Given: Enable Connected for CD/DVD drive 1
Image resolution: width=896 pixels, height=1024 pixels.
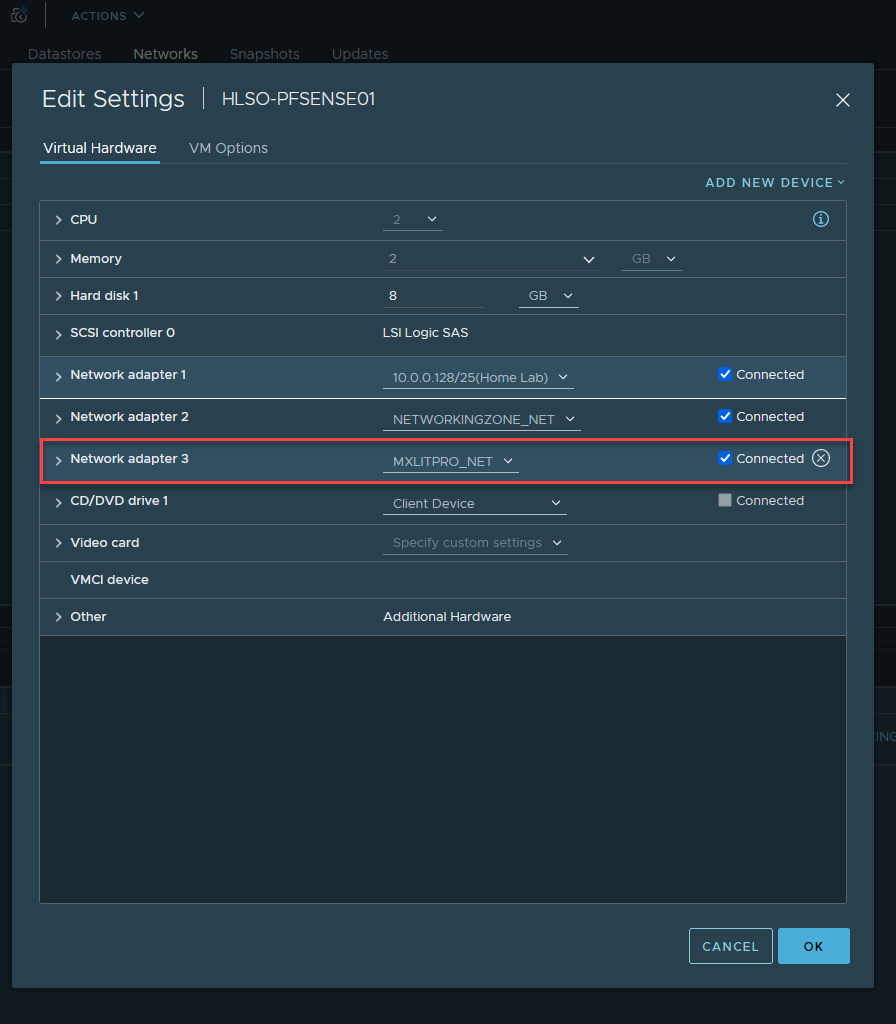Looking at the screenshot, I should (x=725, y=501).
